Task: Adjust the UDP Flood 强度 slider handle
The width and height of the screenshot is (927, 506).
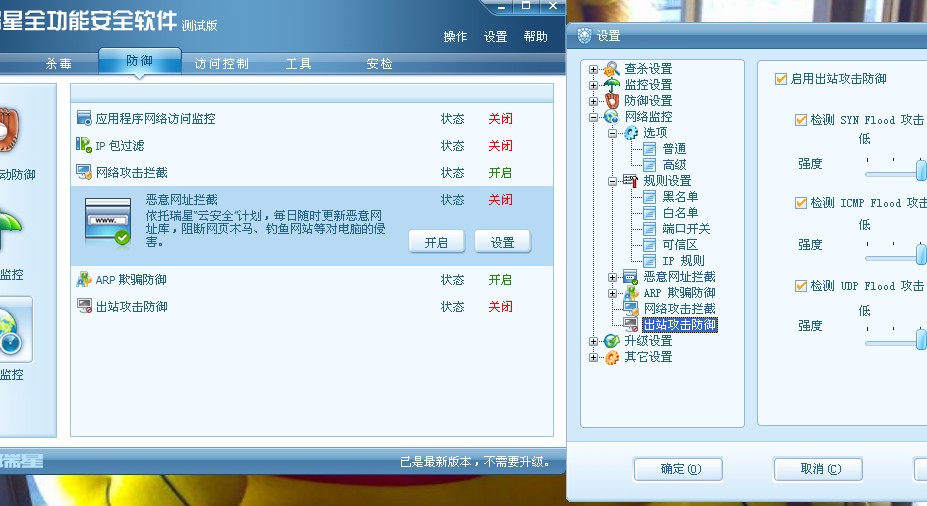Action: (920, 338)
